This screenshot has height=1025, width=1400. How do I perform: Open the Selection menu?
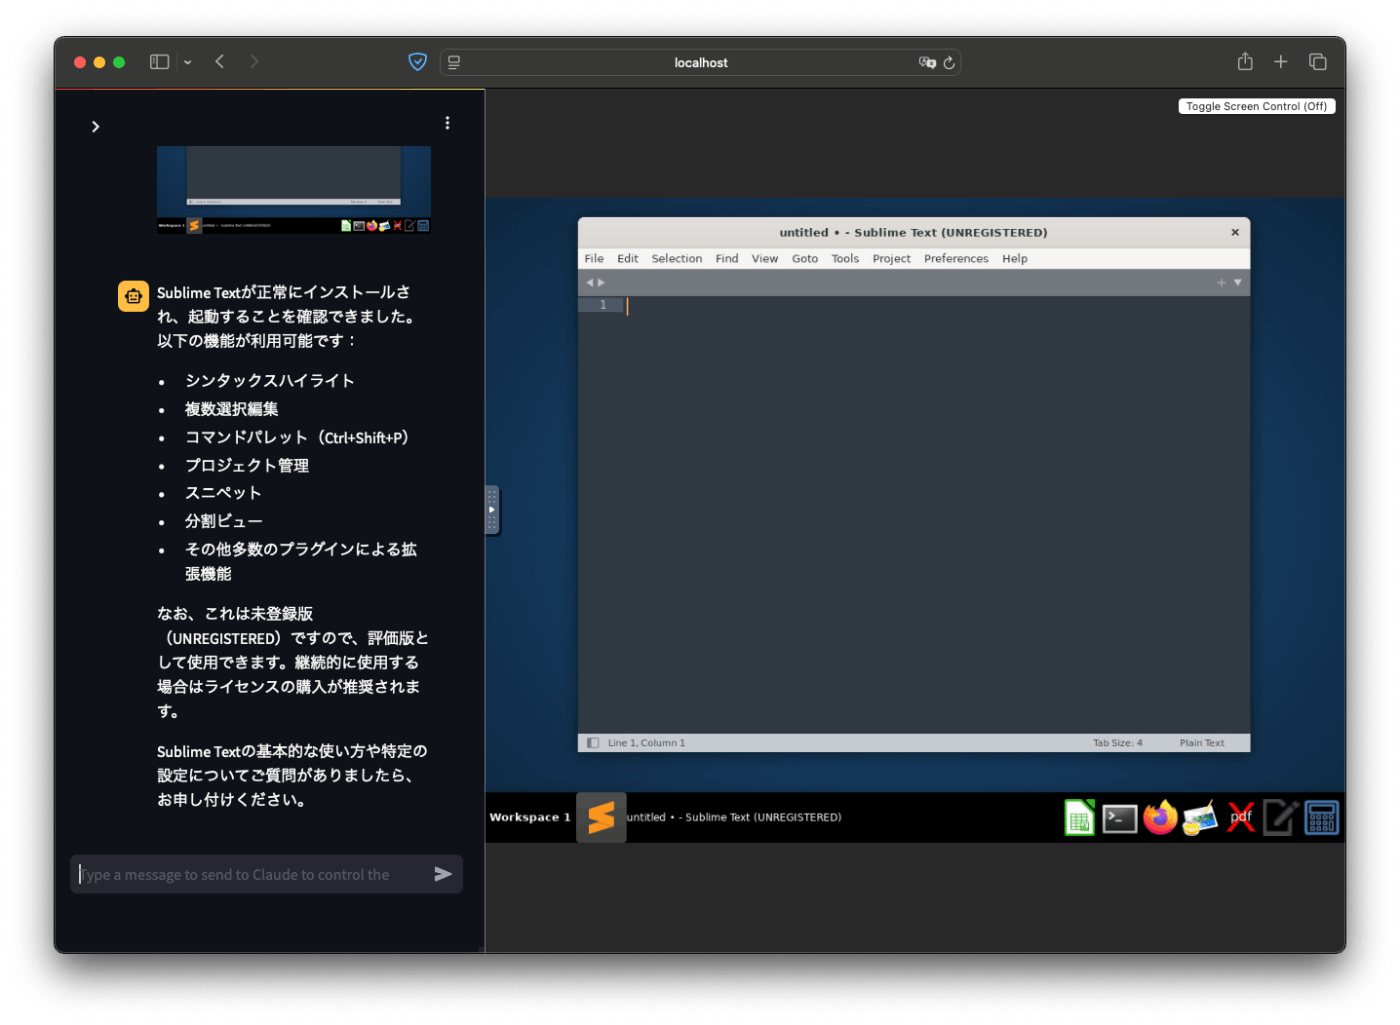(x=677, y=258)
